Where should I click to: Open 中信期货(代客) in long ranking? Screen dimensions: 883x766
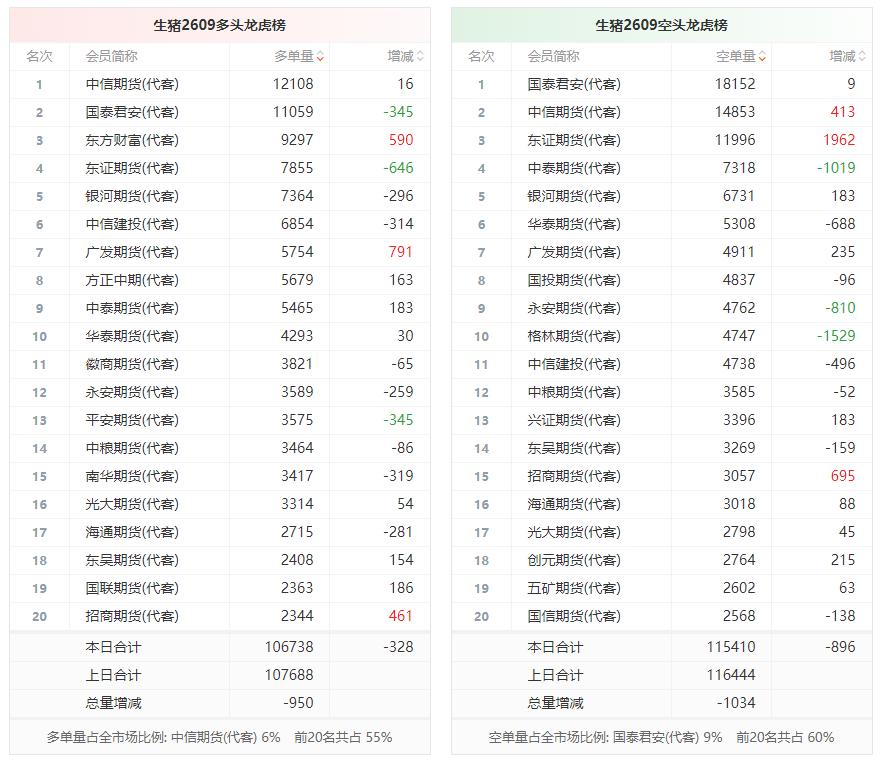tap(132, 84)
